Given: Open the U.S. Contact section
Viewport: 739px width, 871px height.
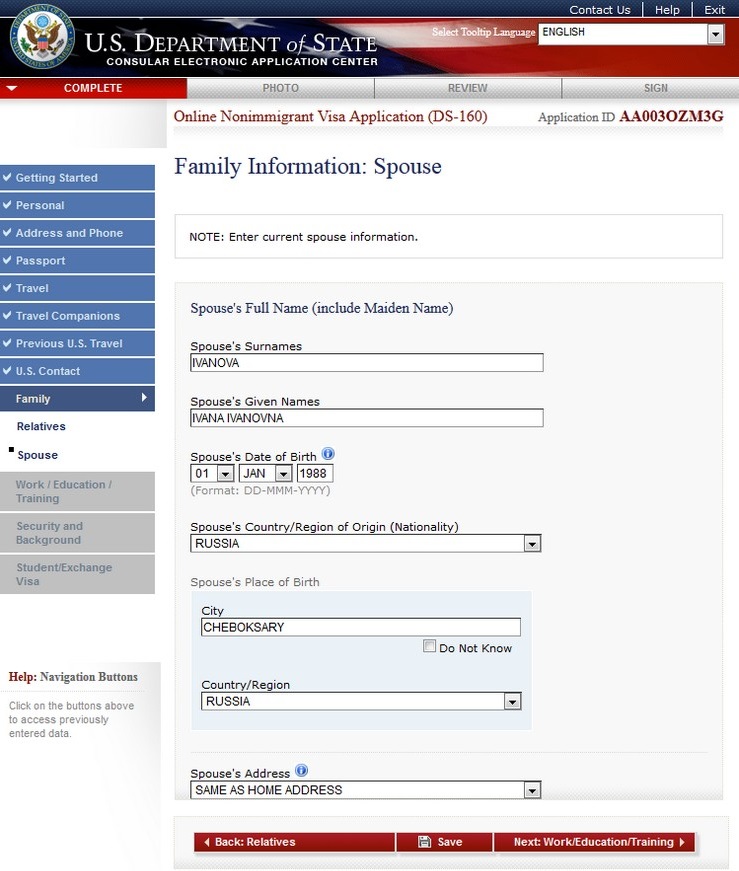Looking at the screenshot, I should (77, 371).
